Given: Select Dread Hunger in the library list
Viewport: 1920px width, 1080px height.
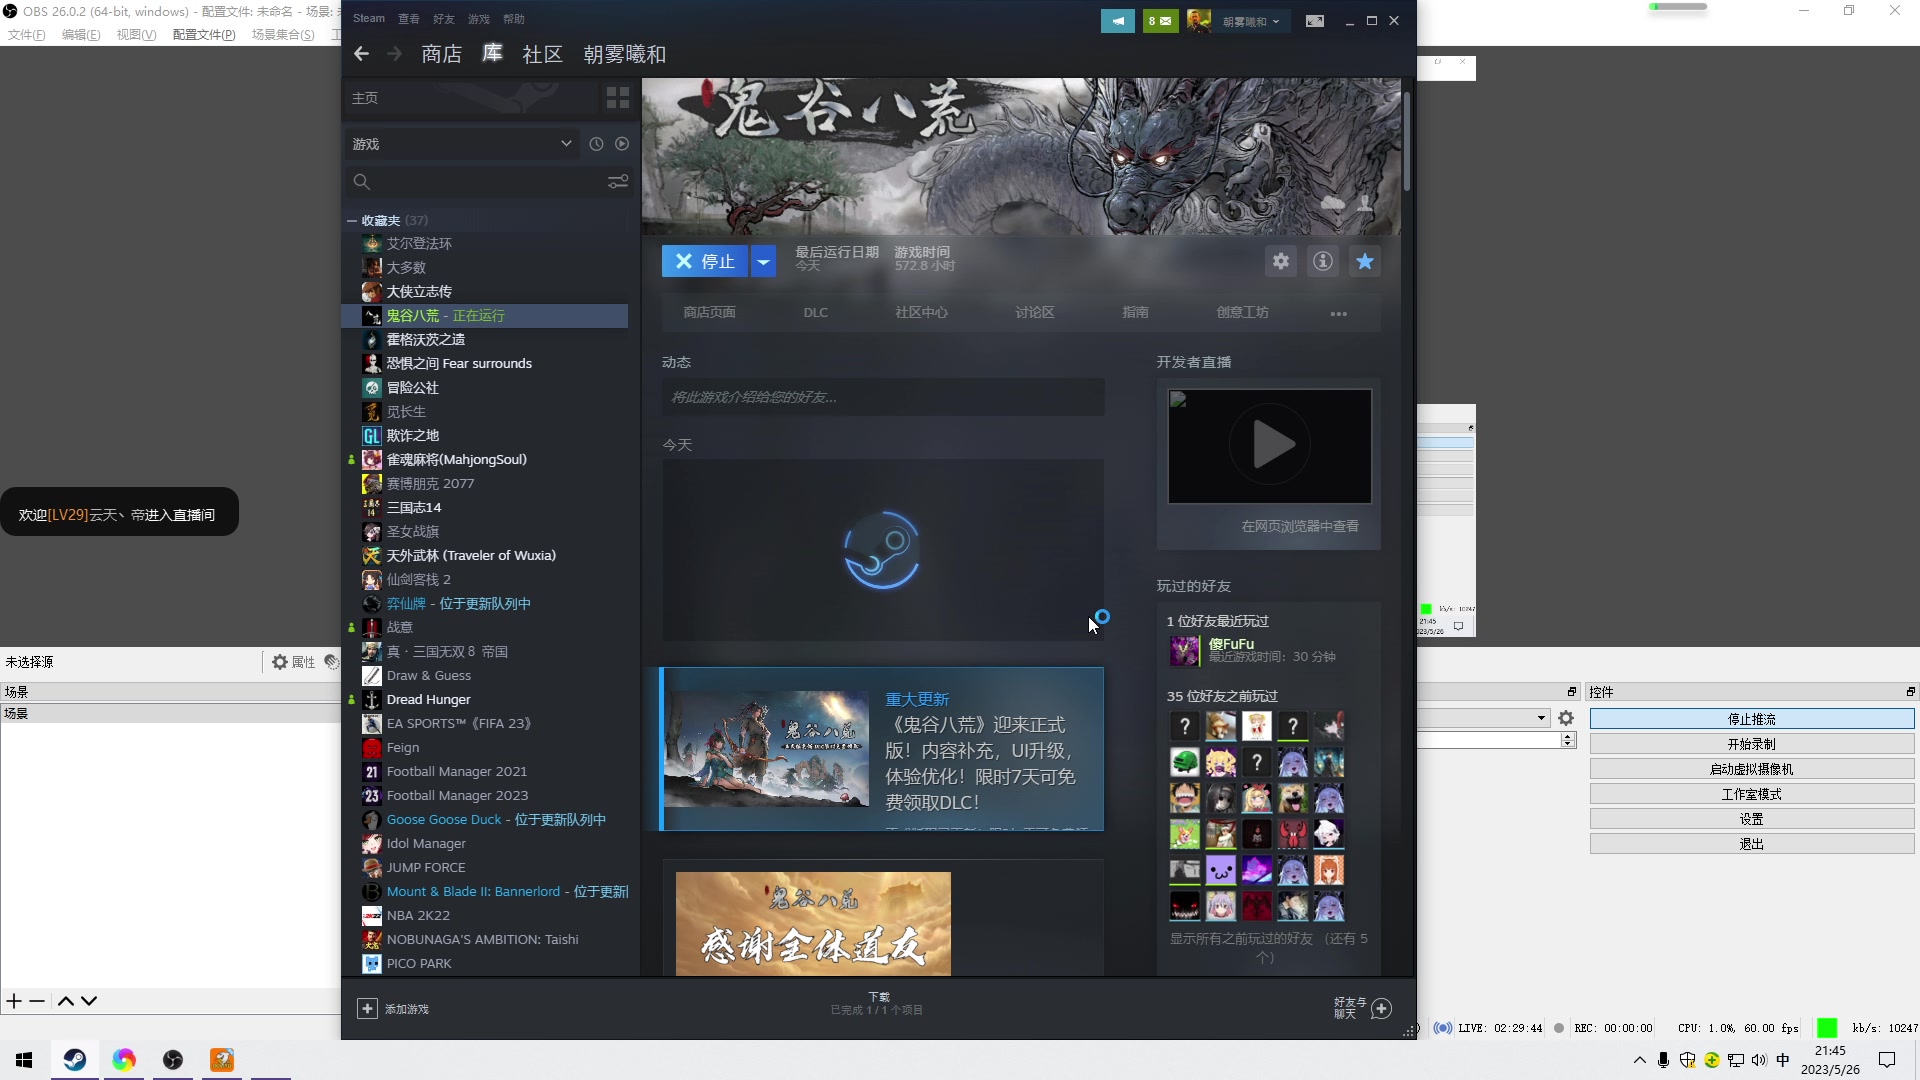Looking at the screenshot, I should click(428, 700).
